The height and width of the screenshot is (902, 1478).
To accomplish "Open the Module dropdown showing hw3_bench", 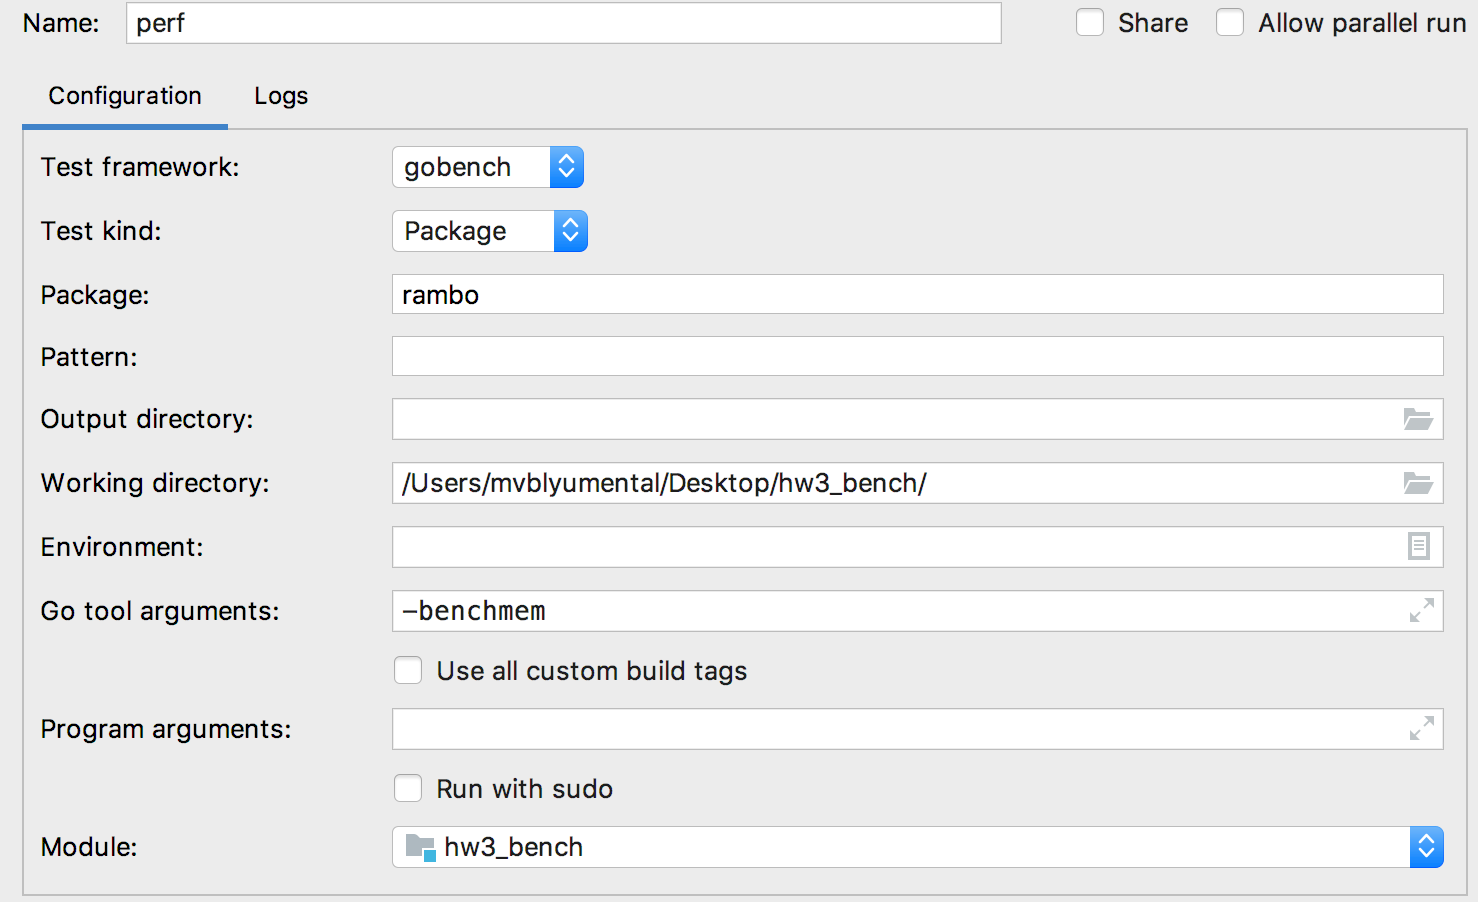I will tap(1426, 846).
